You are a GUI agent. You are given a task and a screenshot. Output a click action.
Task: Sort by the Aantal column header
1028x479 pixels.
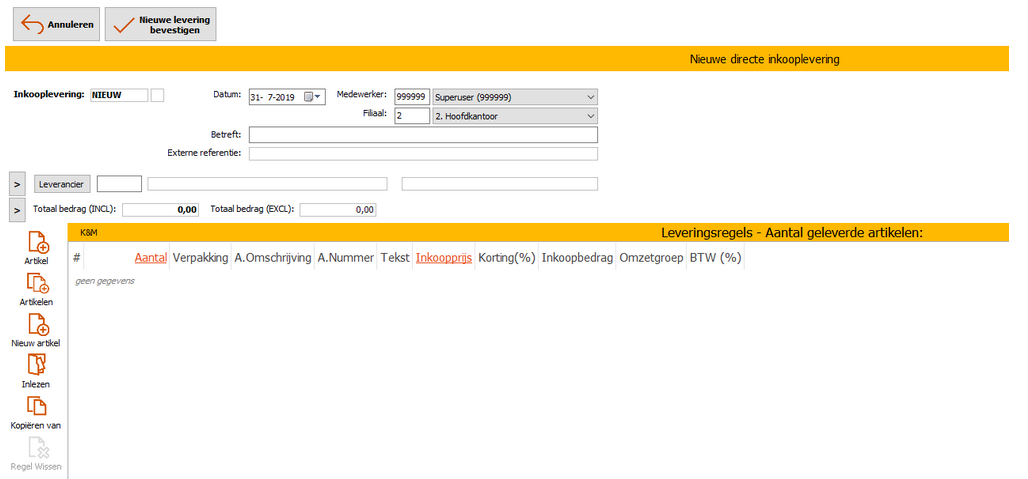150,257
